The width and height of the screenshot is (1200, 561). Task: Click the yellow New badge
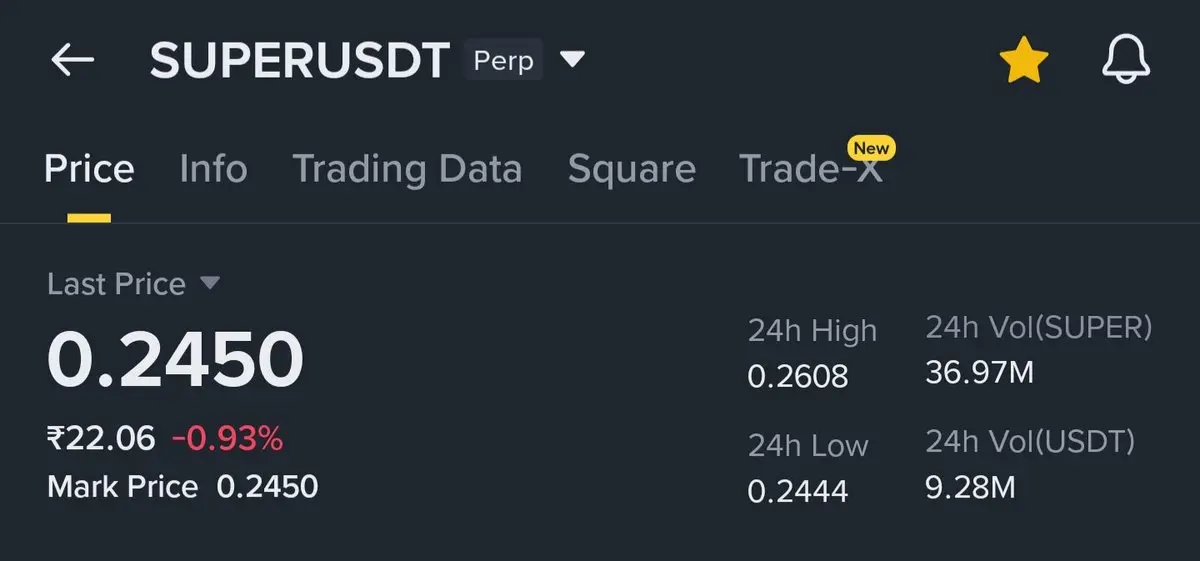coord(870,148)
